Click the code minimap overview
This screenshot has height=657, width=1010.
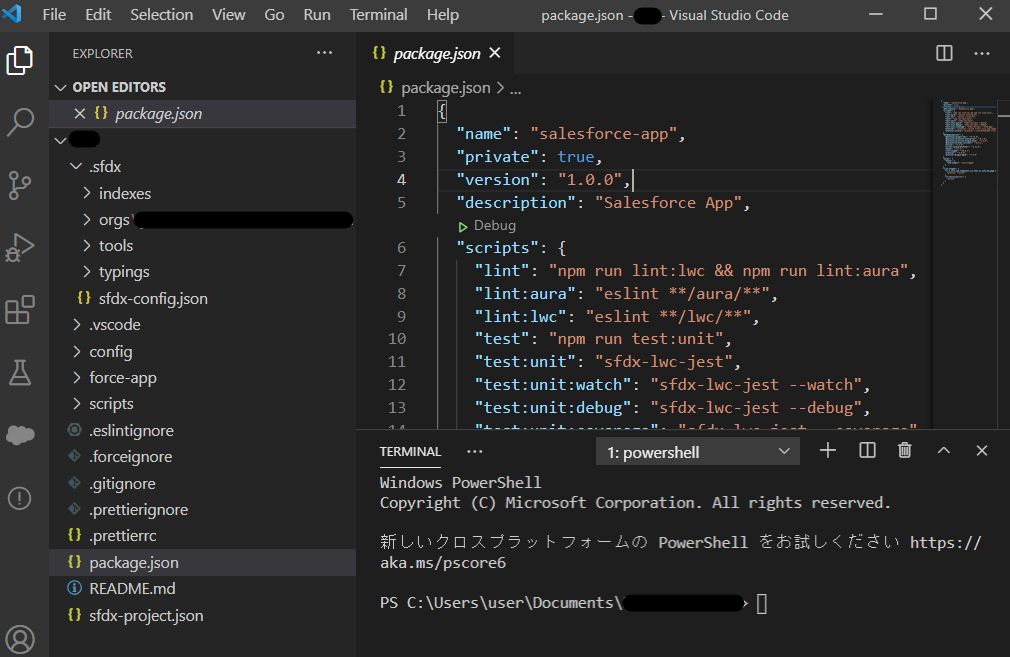969,144
